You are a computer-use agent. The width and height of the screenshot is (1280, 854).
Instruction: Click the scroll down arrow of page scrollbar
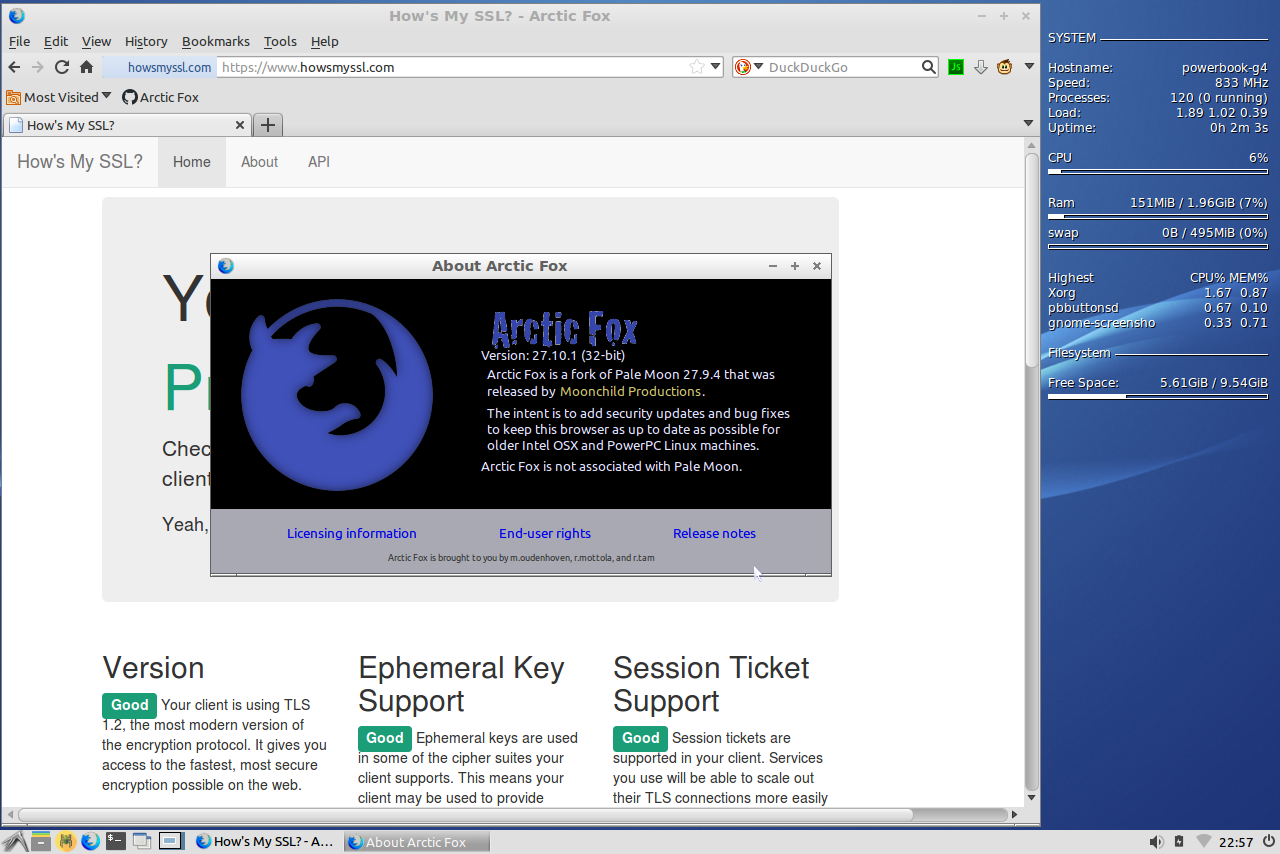(x=1032, y=797)
